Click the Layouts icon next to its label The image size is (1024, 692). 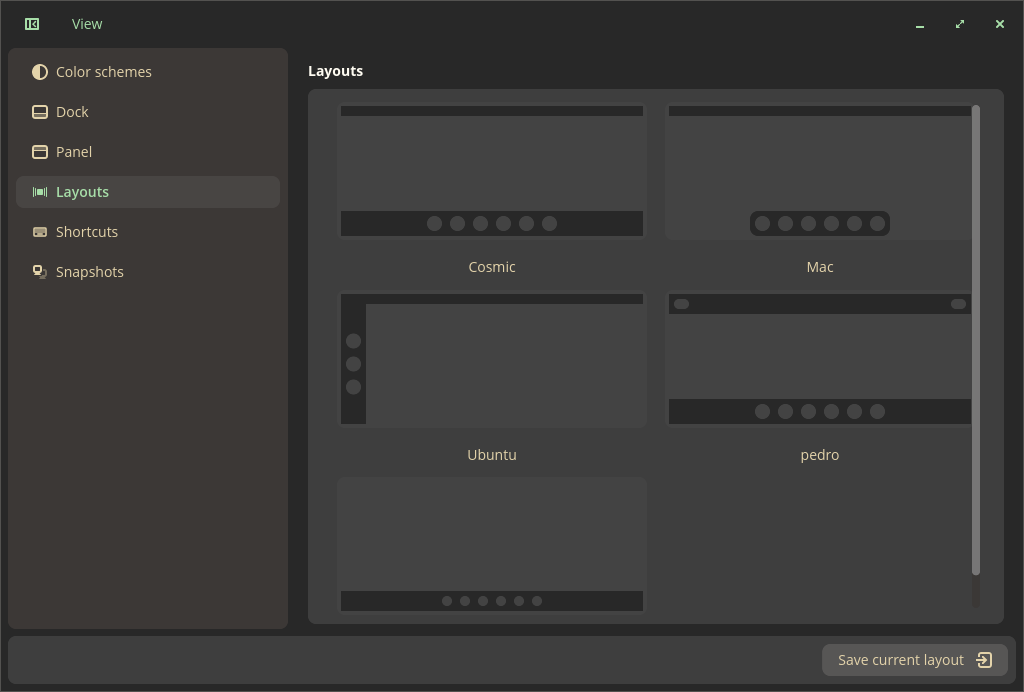[x=39, y=191]
